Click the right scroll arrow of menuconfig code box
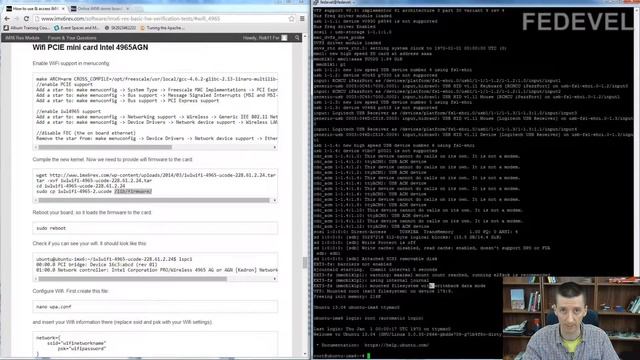This screenshot has width=640, height=360. click(275, 147)
